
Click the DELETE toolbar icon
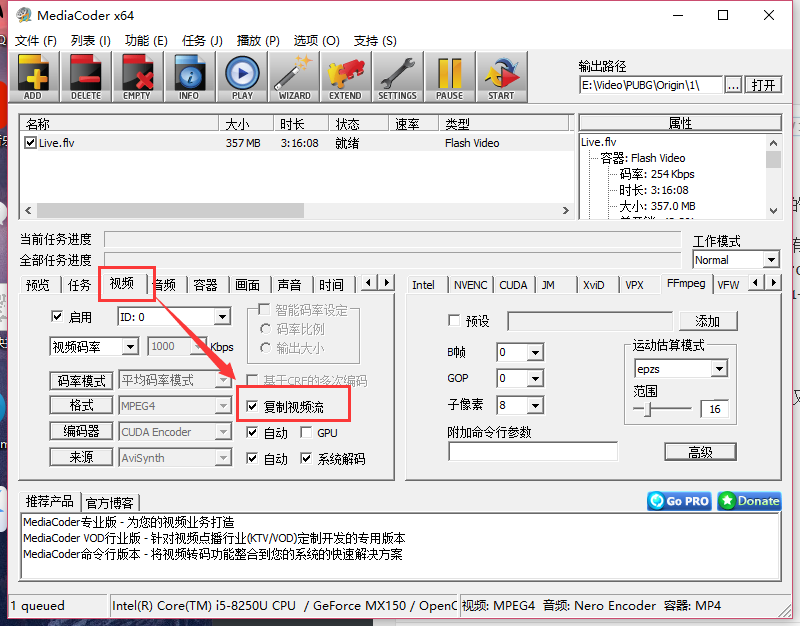86,77
